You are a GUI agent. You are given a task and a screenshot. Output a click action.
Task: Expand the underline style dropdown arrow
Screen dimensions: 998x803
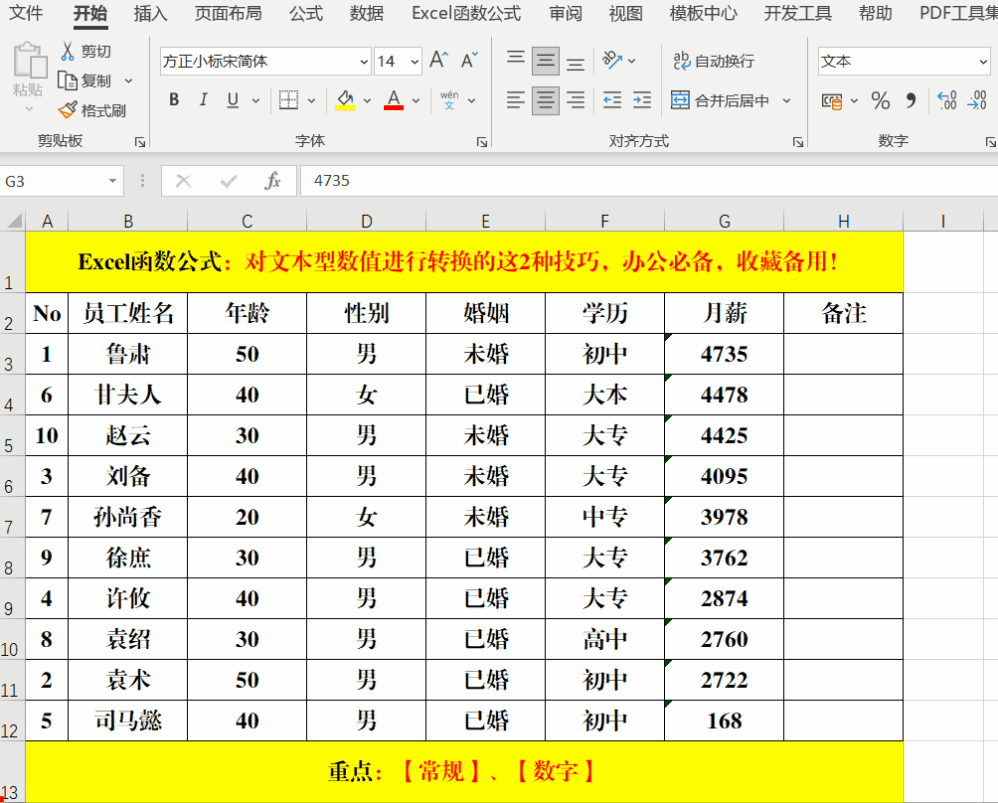click(256, 101)
